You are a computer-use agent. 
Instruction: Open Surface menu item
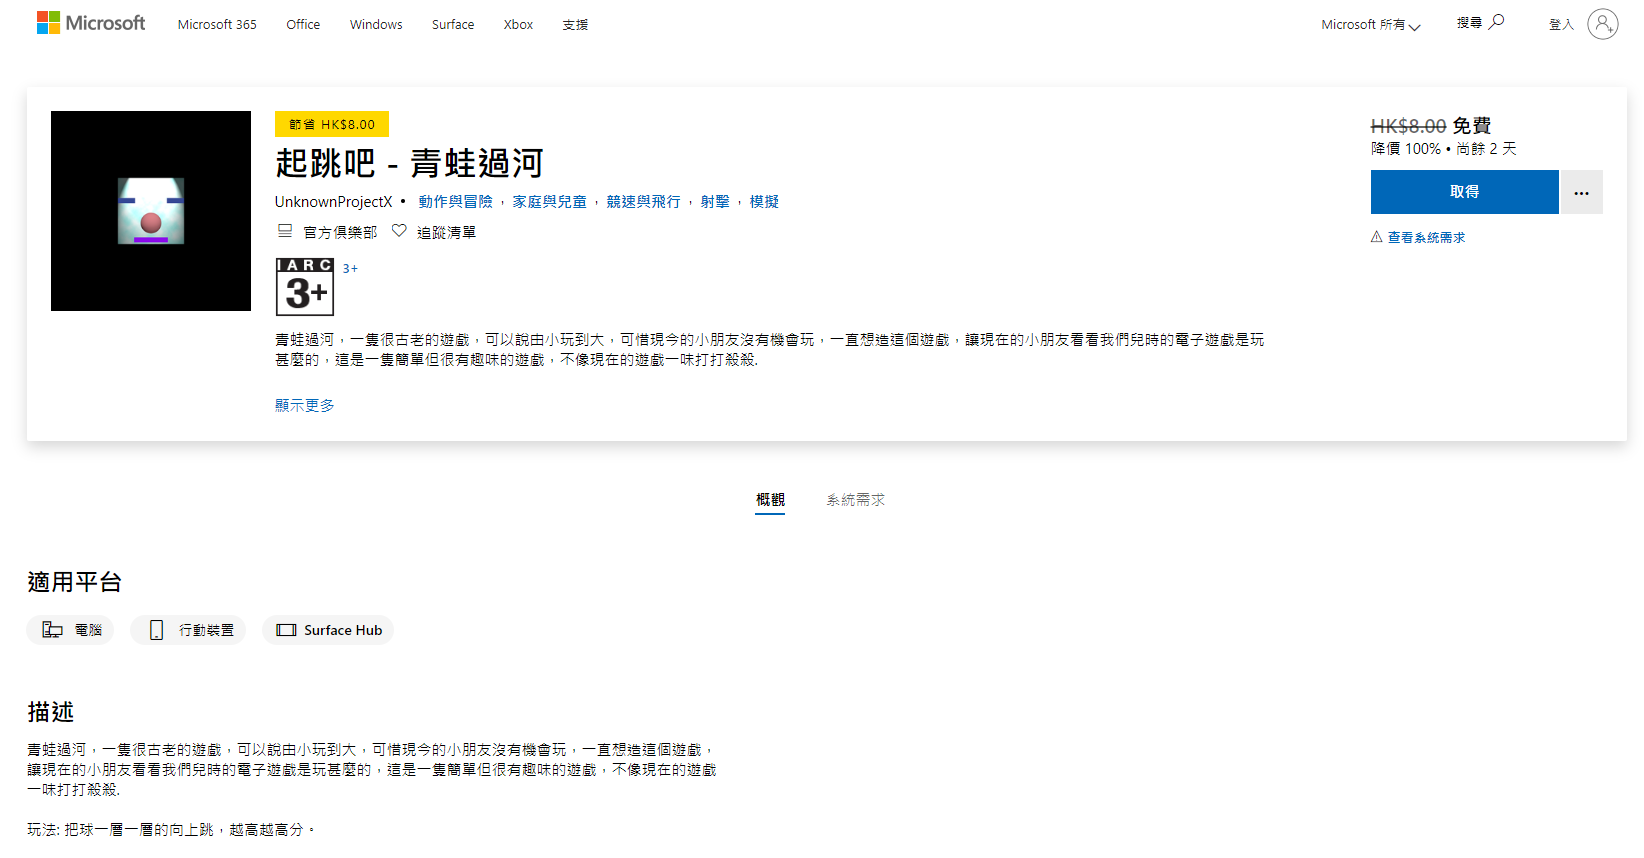click(453, 24)
